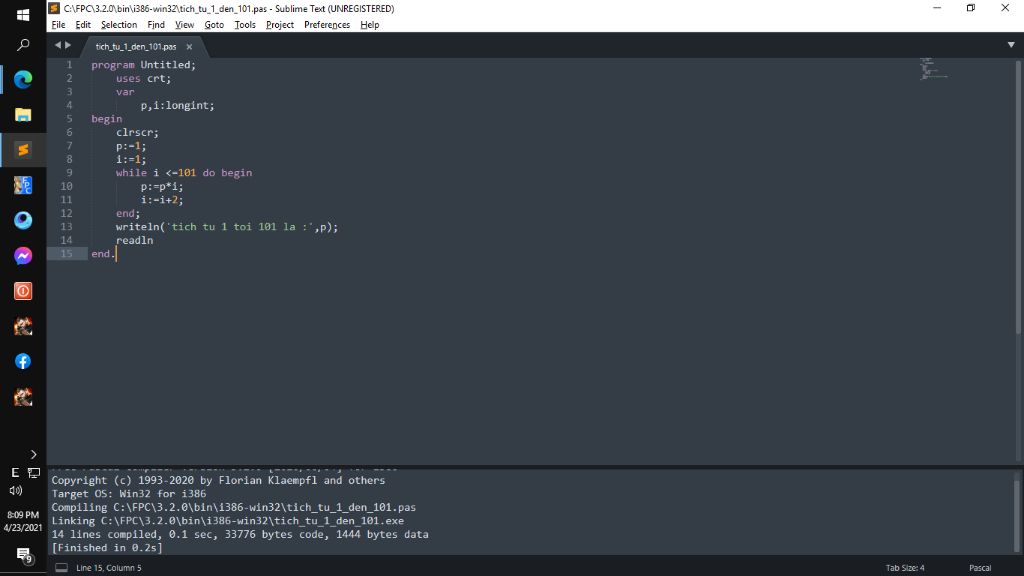Open tab list dropdown arrow at right of the tab bar

point(1011,45)
